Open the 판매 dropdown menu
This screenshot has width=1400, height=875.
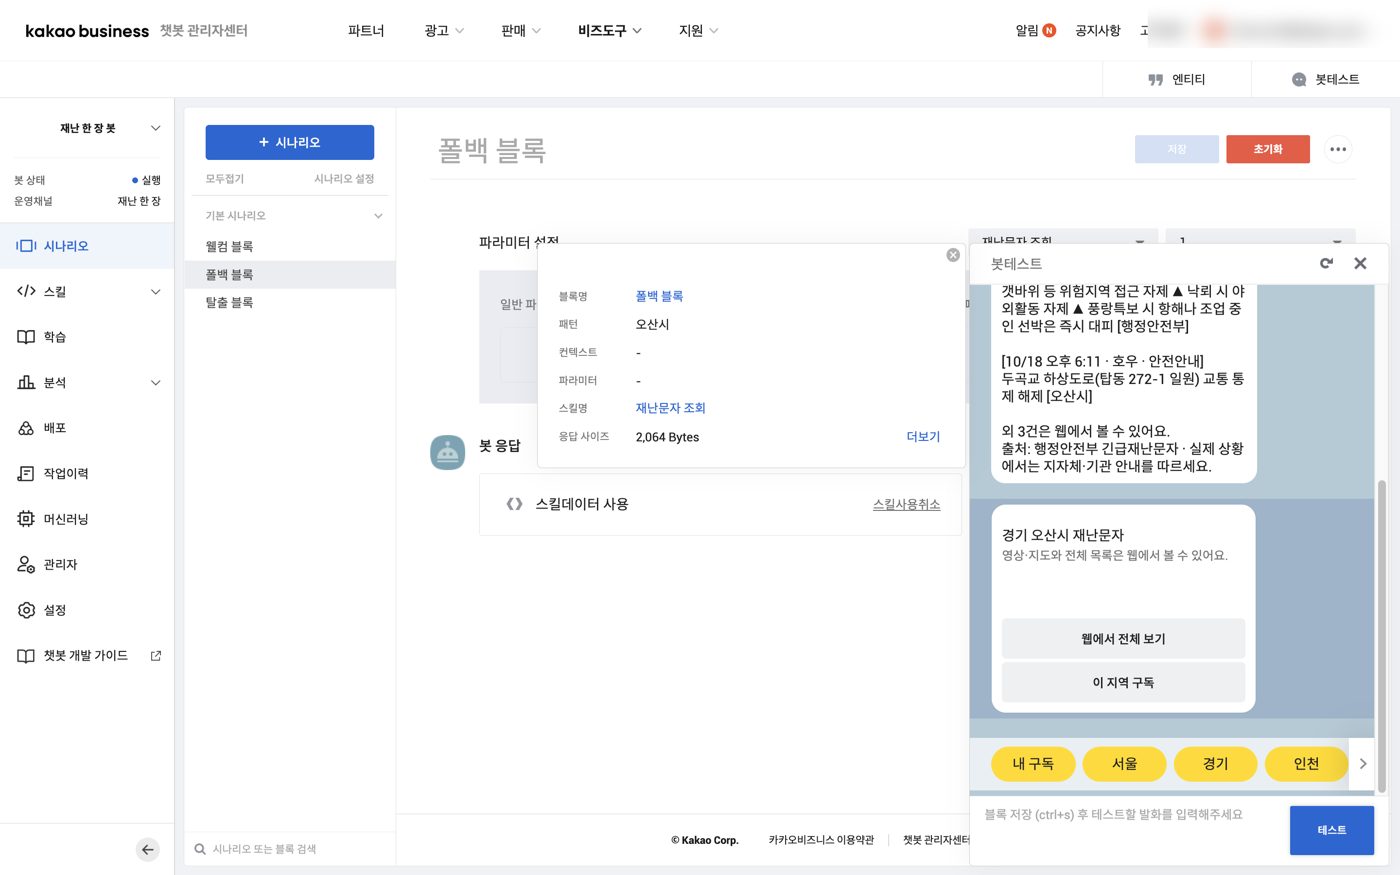point(520,30)
